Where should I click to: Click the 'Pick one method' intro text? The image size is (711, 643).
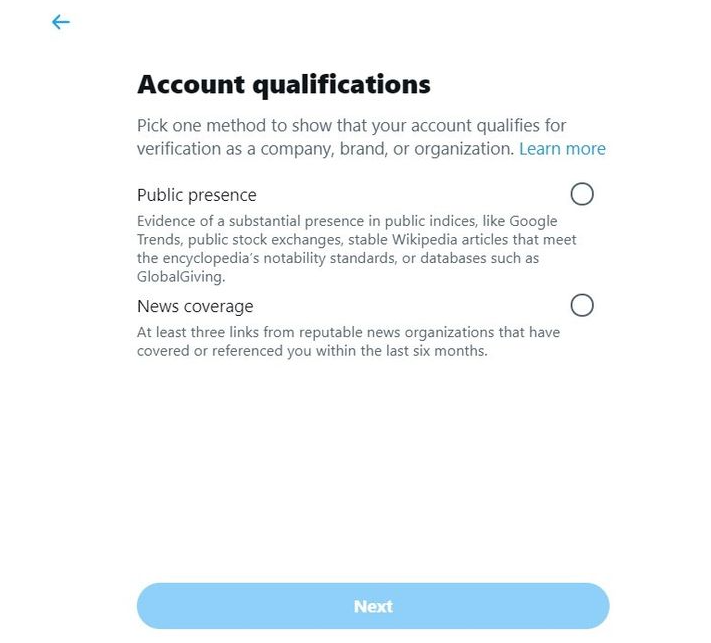(351, 126)
